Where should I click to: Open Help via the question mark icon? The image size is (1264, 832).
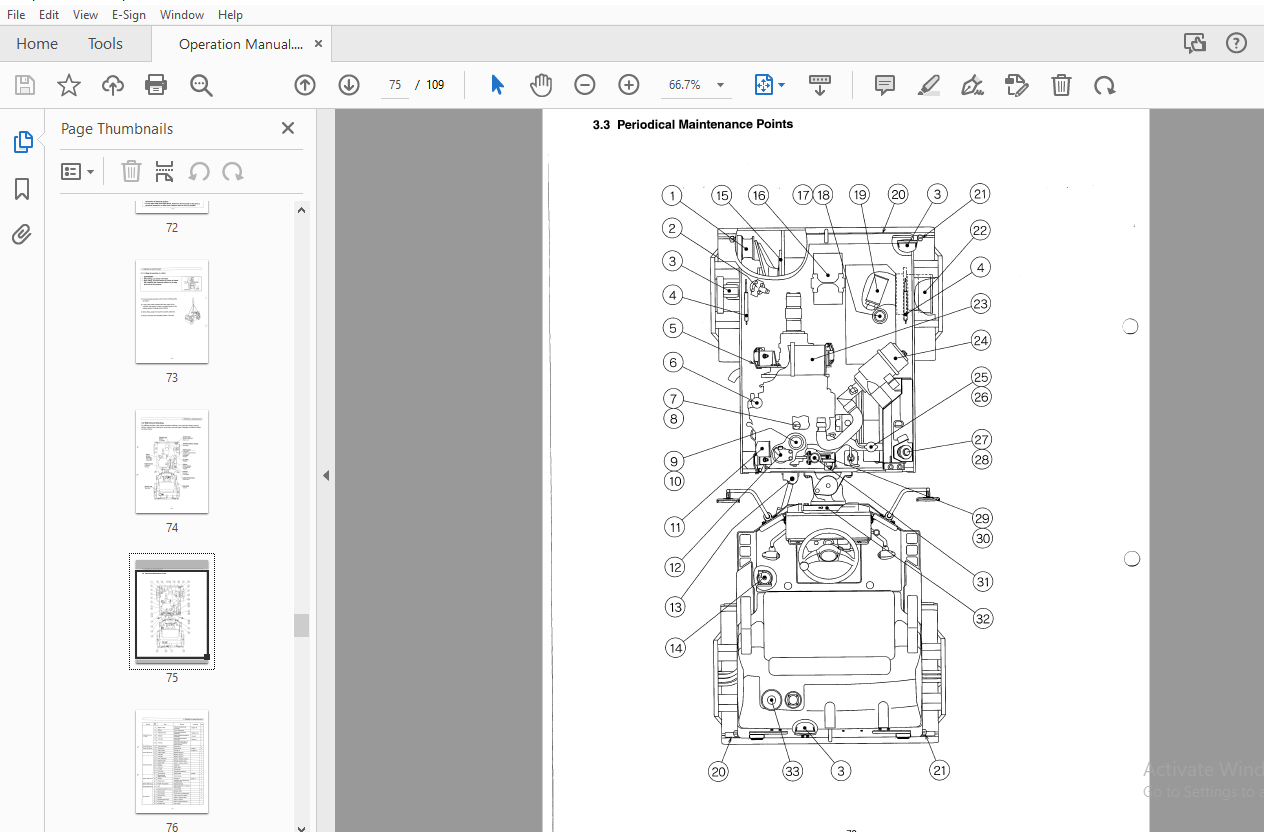(1237, 43)
